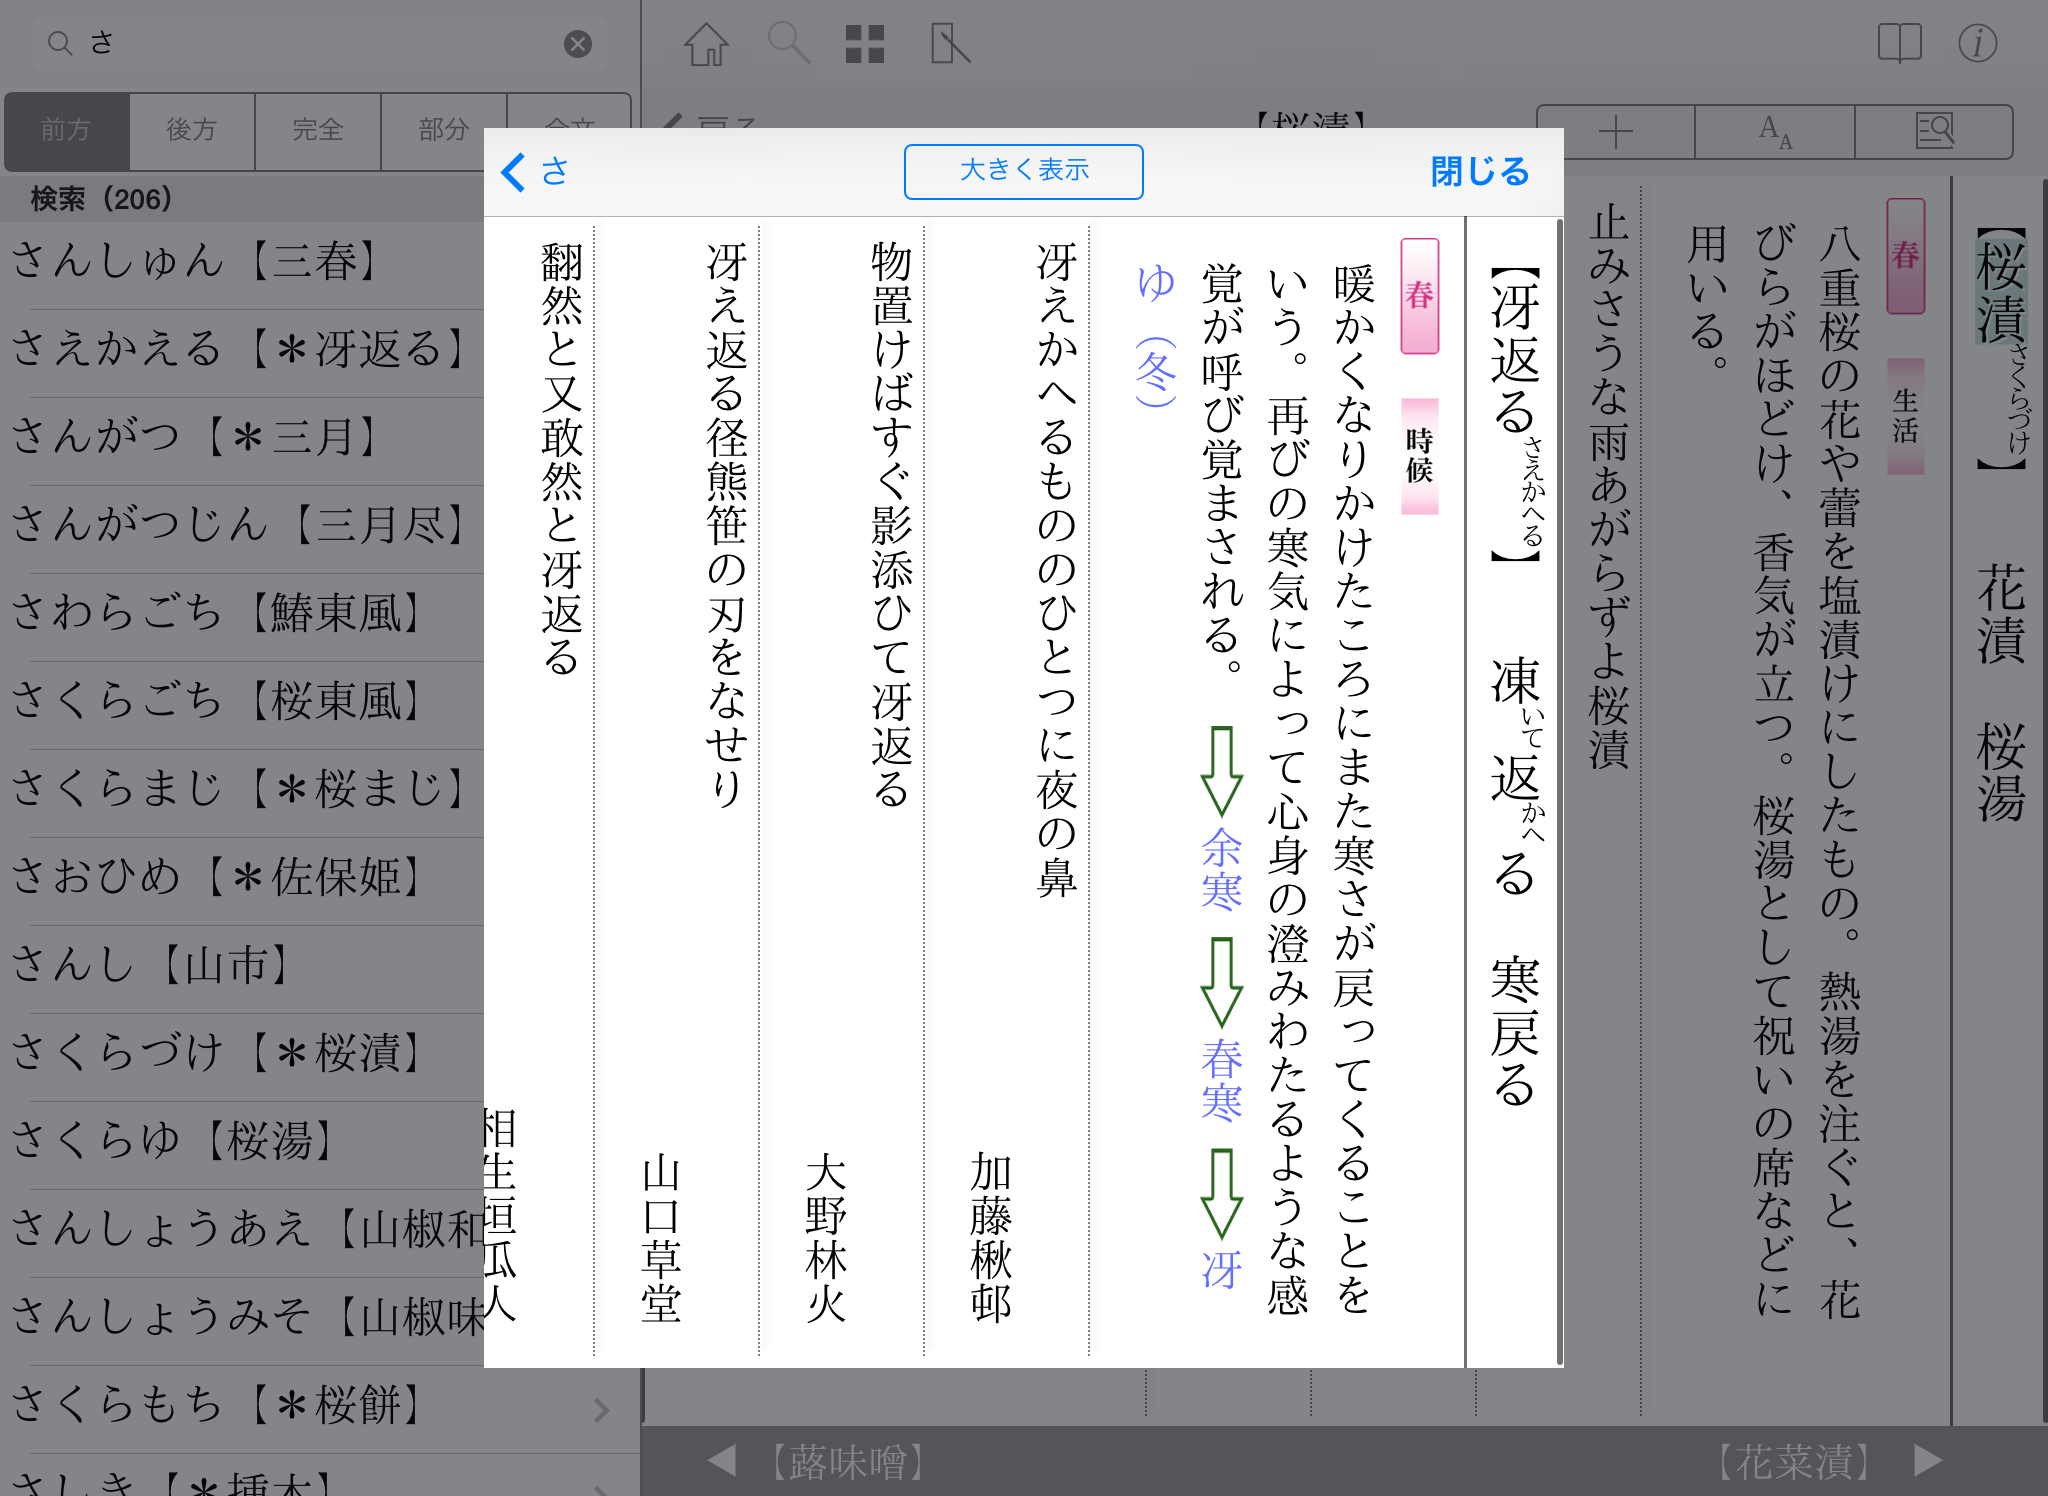Image resolution: width=2048 pixels, height=1496 pixels.
Task: Tap the info circle icon
Action: pos(1977,44)
